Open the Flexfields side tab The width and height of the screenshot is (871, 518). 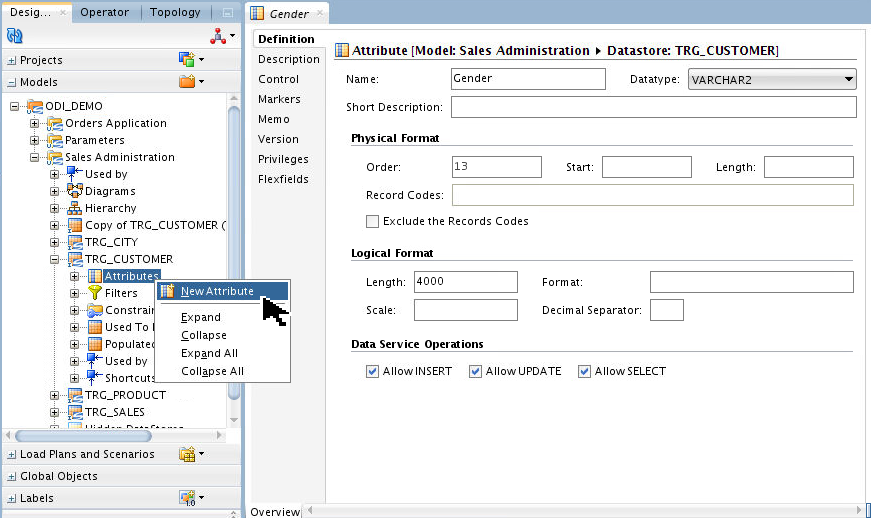(283, 179)
